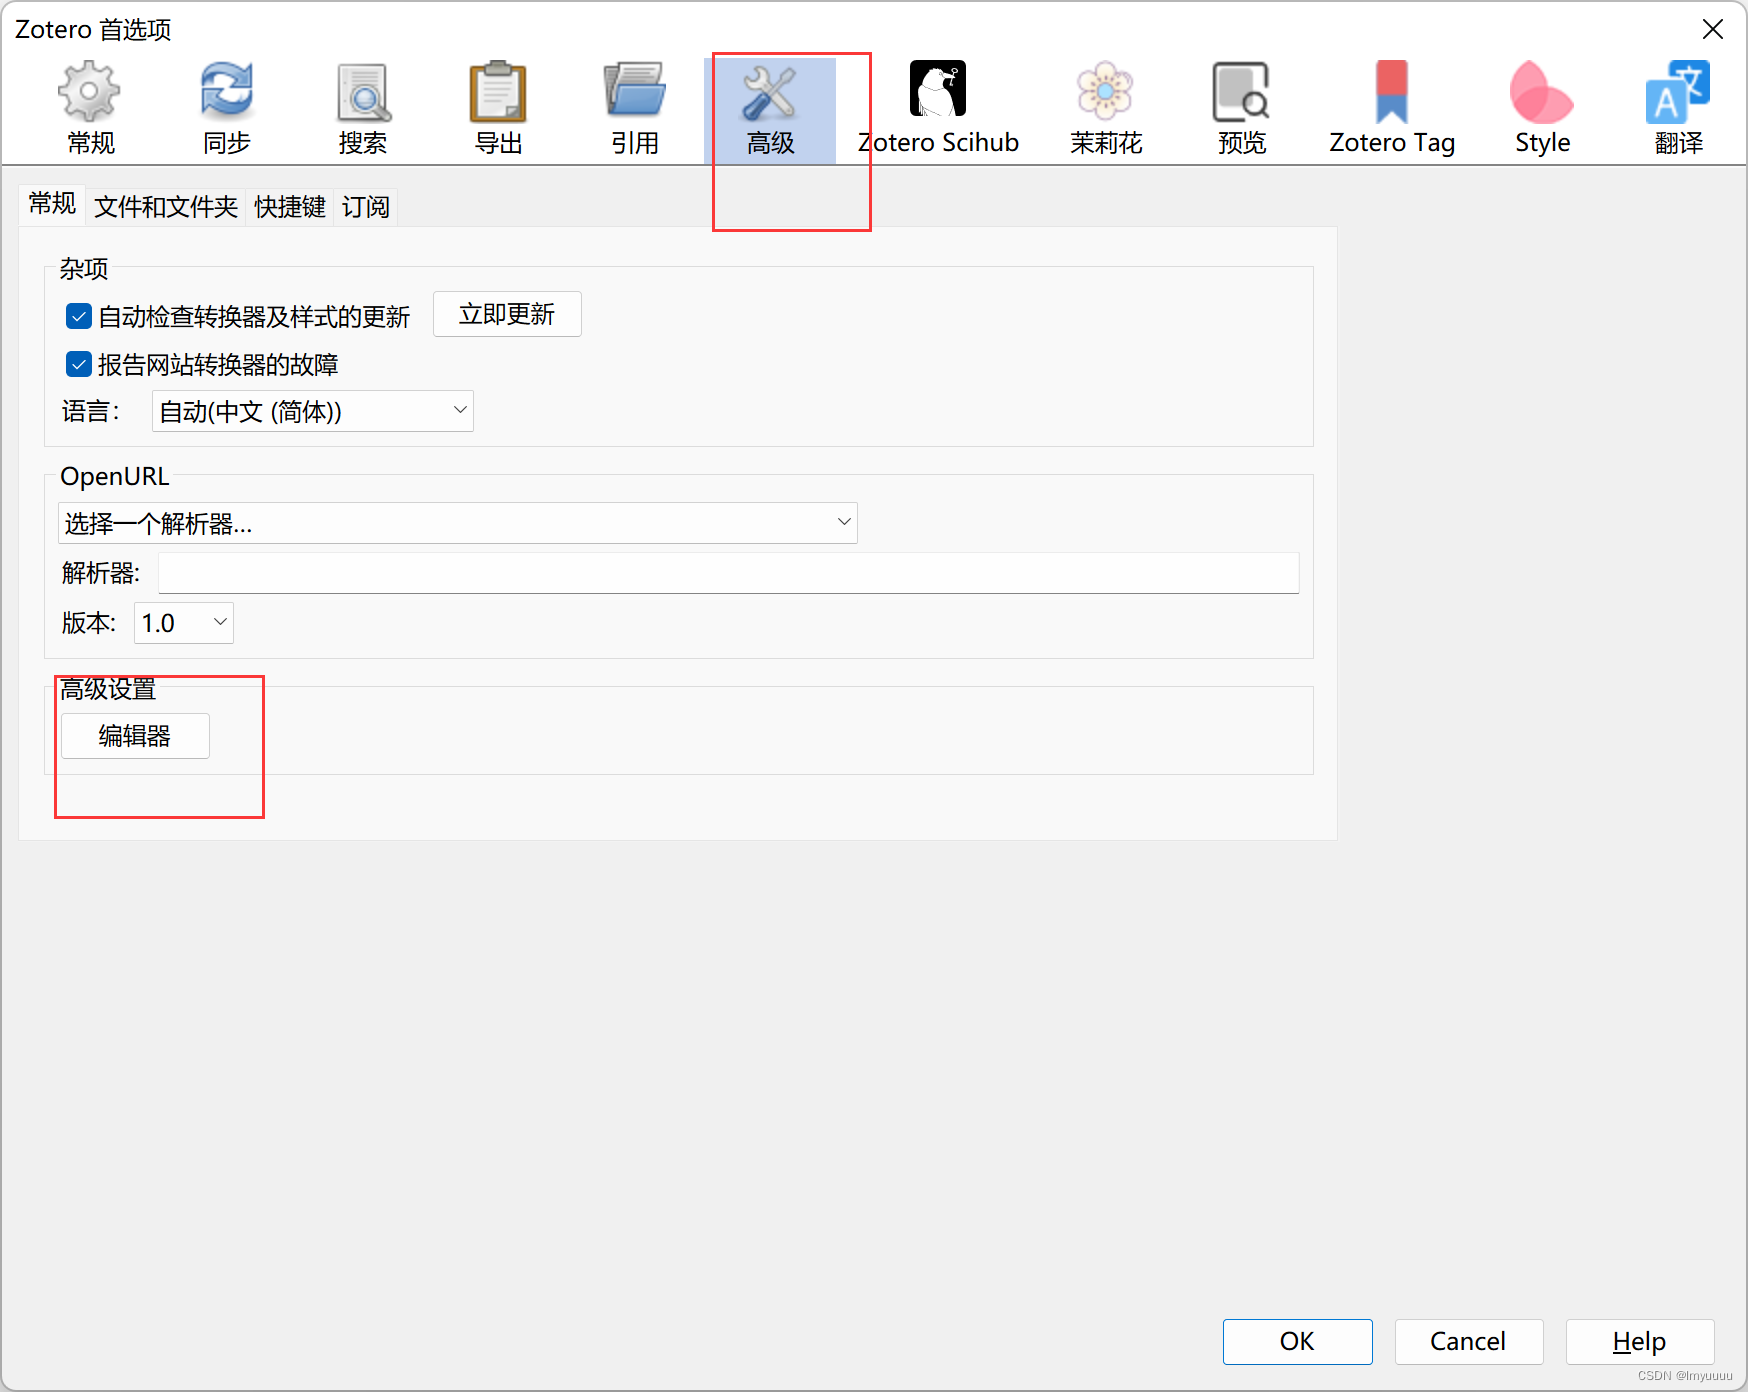Open the 搜索 search preferences pane
The width and height of the screenshot is (1748, 1392).
pos(362,108)
